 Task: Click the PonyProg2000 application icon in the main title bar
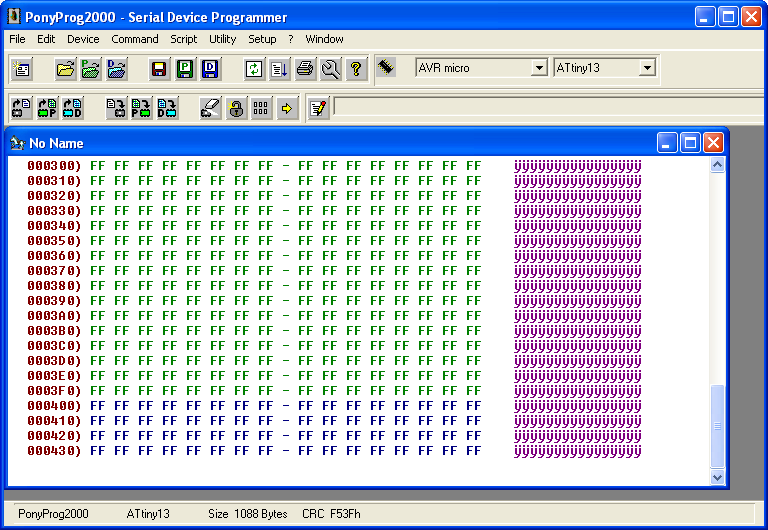(14, 17)
